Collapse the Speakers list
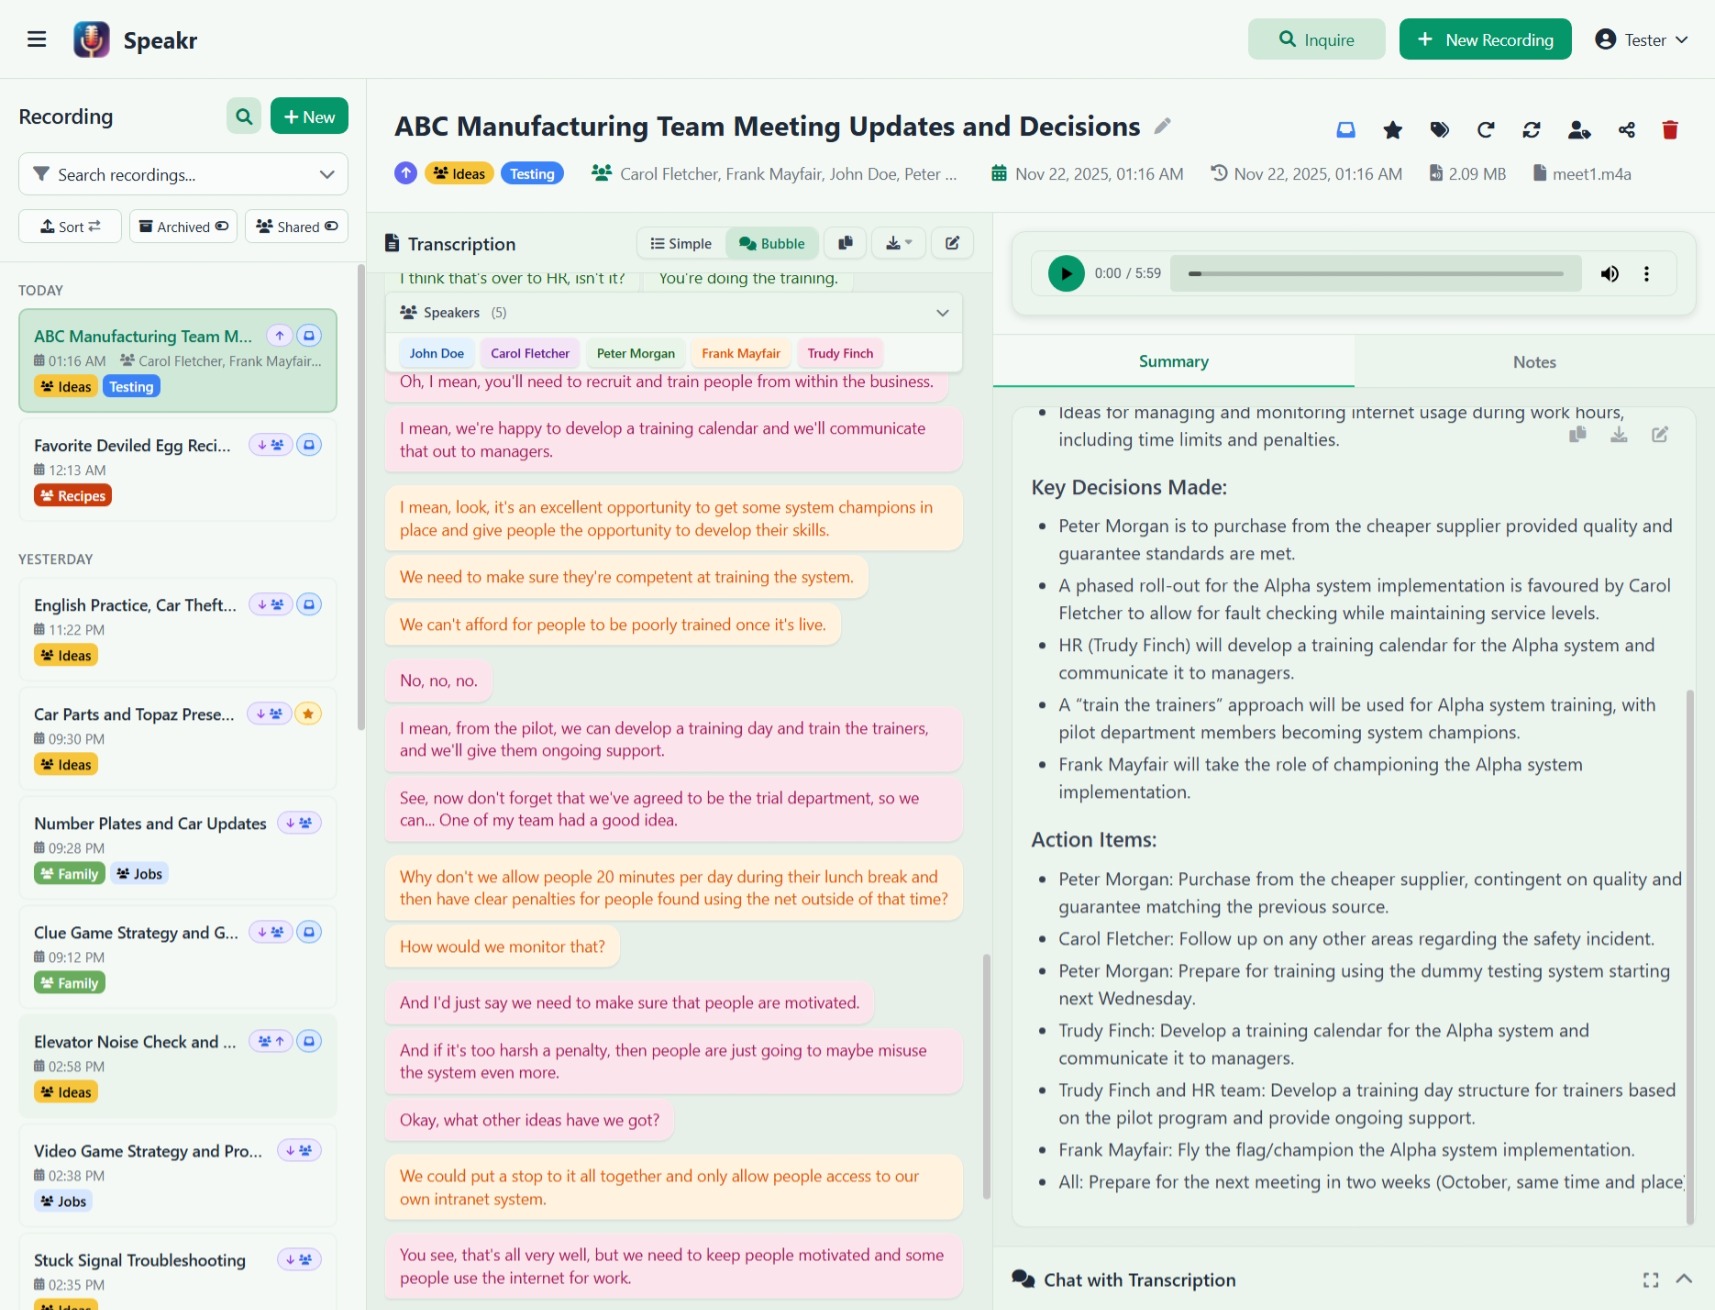This screenshot has height=1310, width=1715. pos(941,312)
